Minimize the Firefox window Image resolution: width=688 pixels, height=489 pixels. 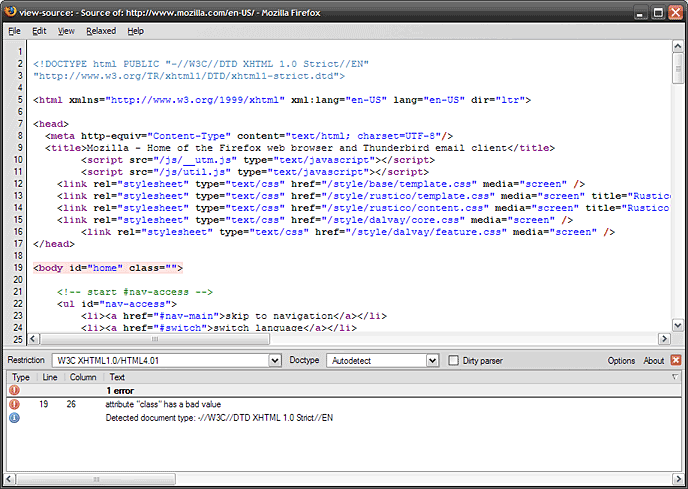pos(641,12)
